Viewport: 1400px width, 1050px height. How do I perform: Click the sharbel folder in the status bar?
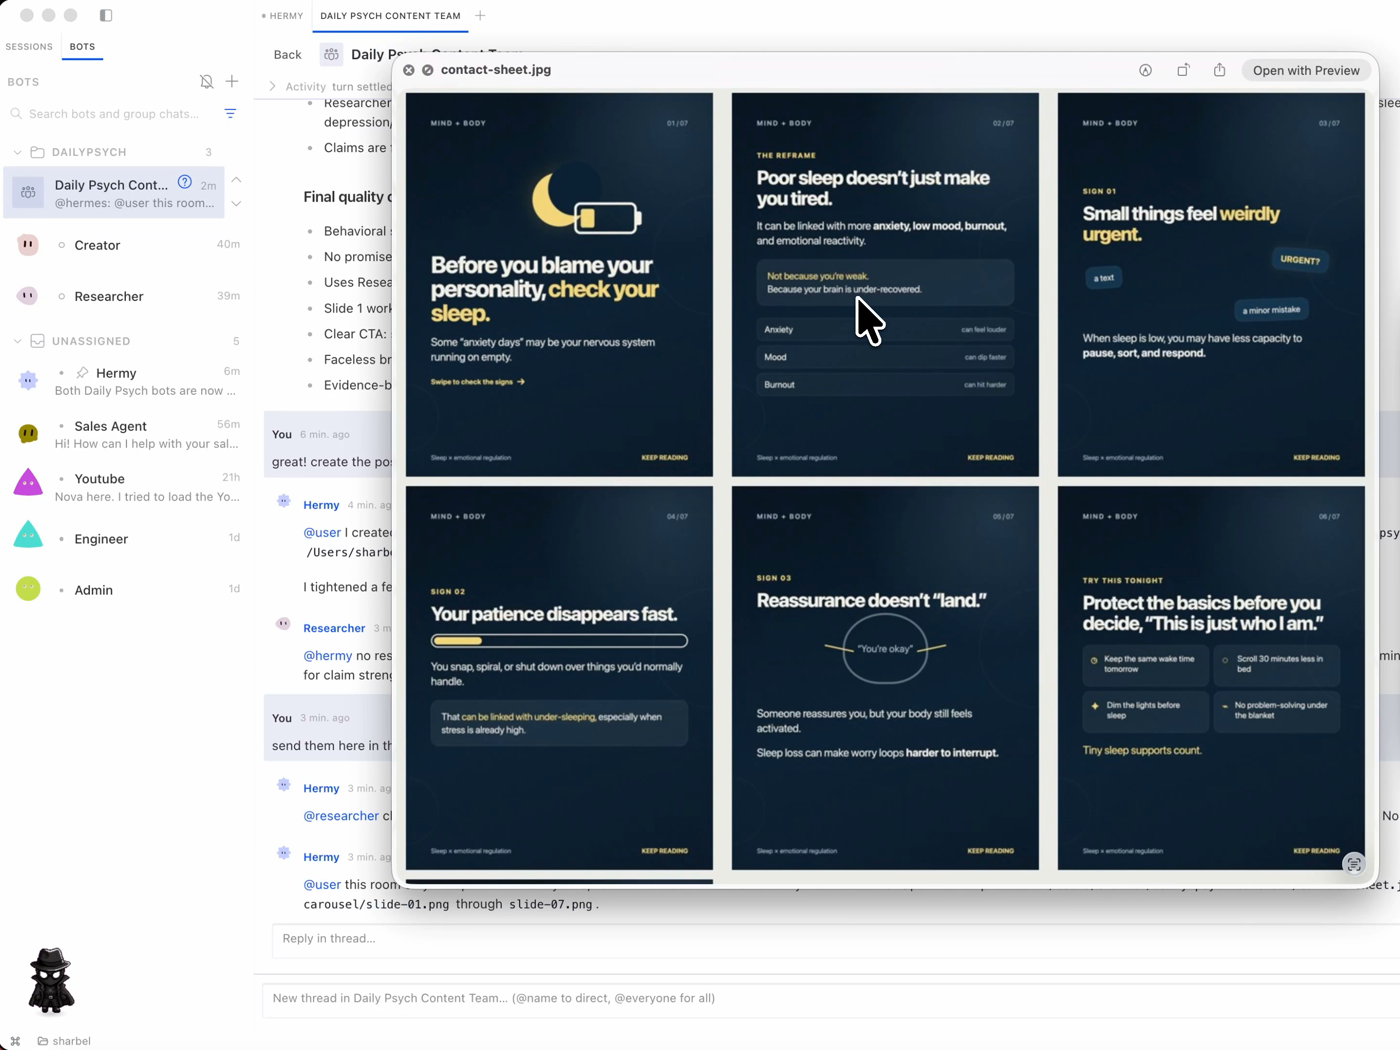(x=64, y=1041)
